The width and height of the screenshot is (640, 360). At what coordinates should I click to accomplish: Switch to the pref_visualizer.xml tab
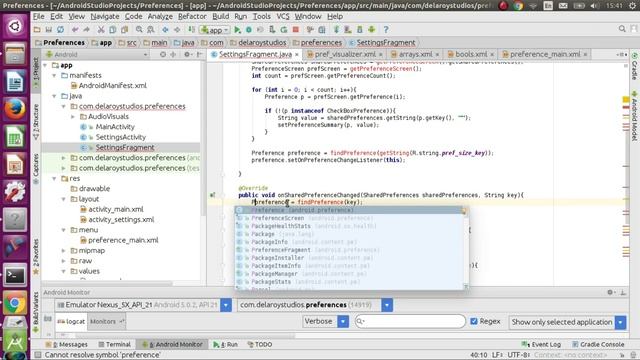pyautogui.click(x=345, y=54)
